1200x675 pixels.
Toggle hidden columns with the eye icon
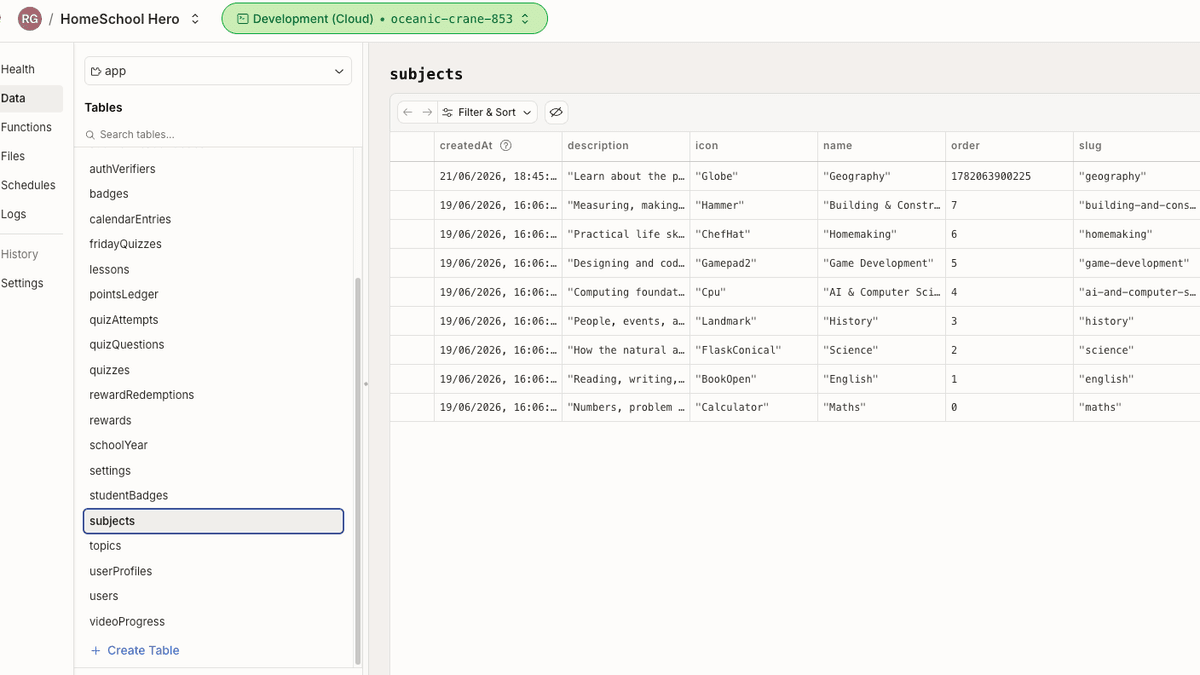pyautogui.click(x=556, y=112)
